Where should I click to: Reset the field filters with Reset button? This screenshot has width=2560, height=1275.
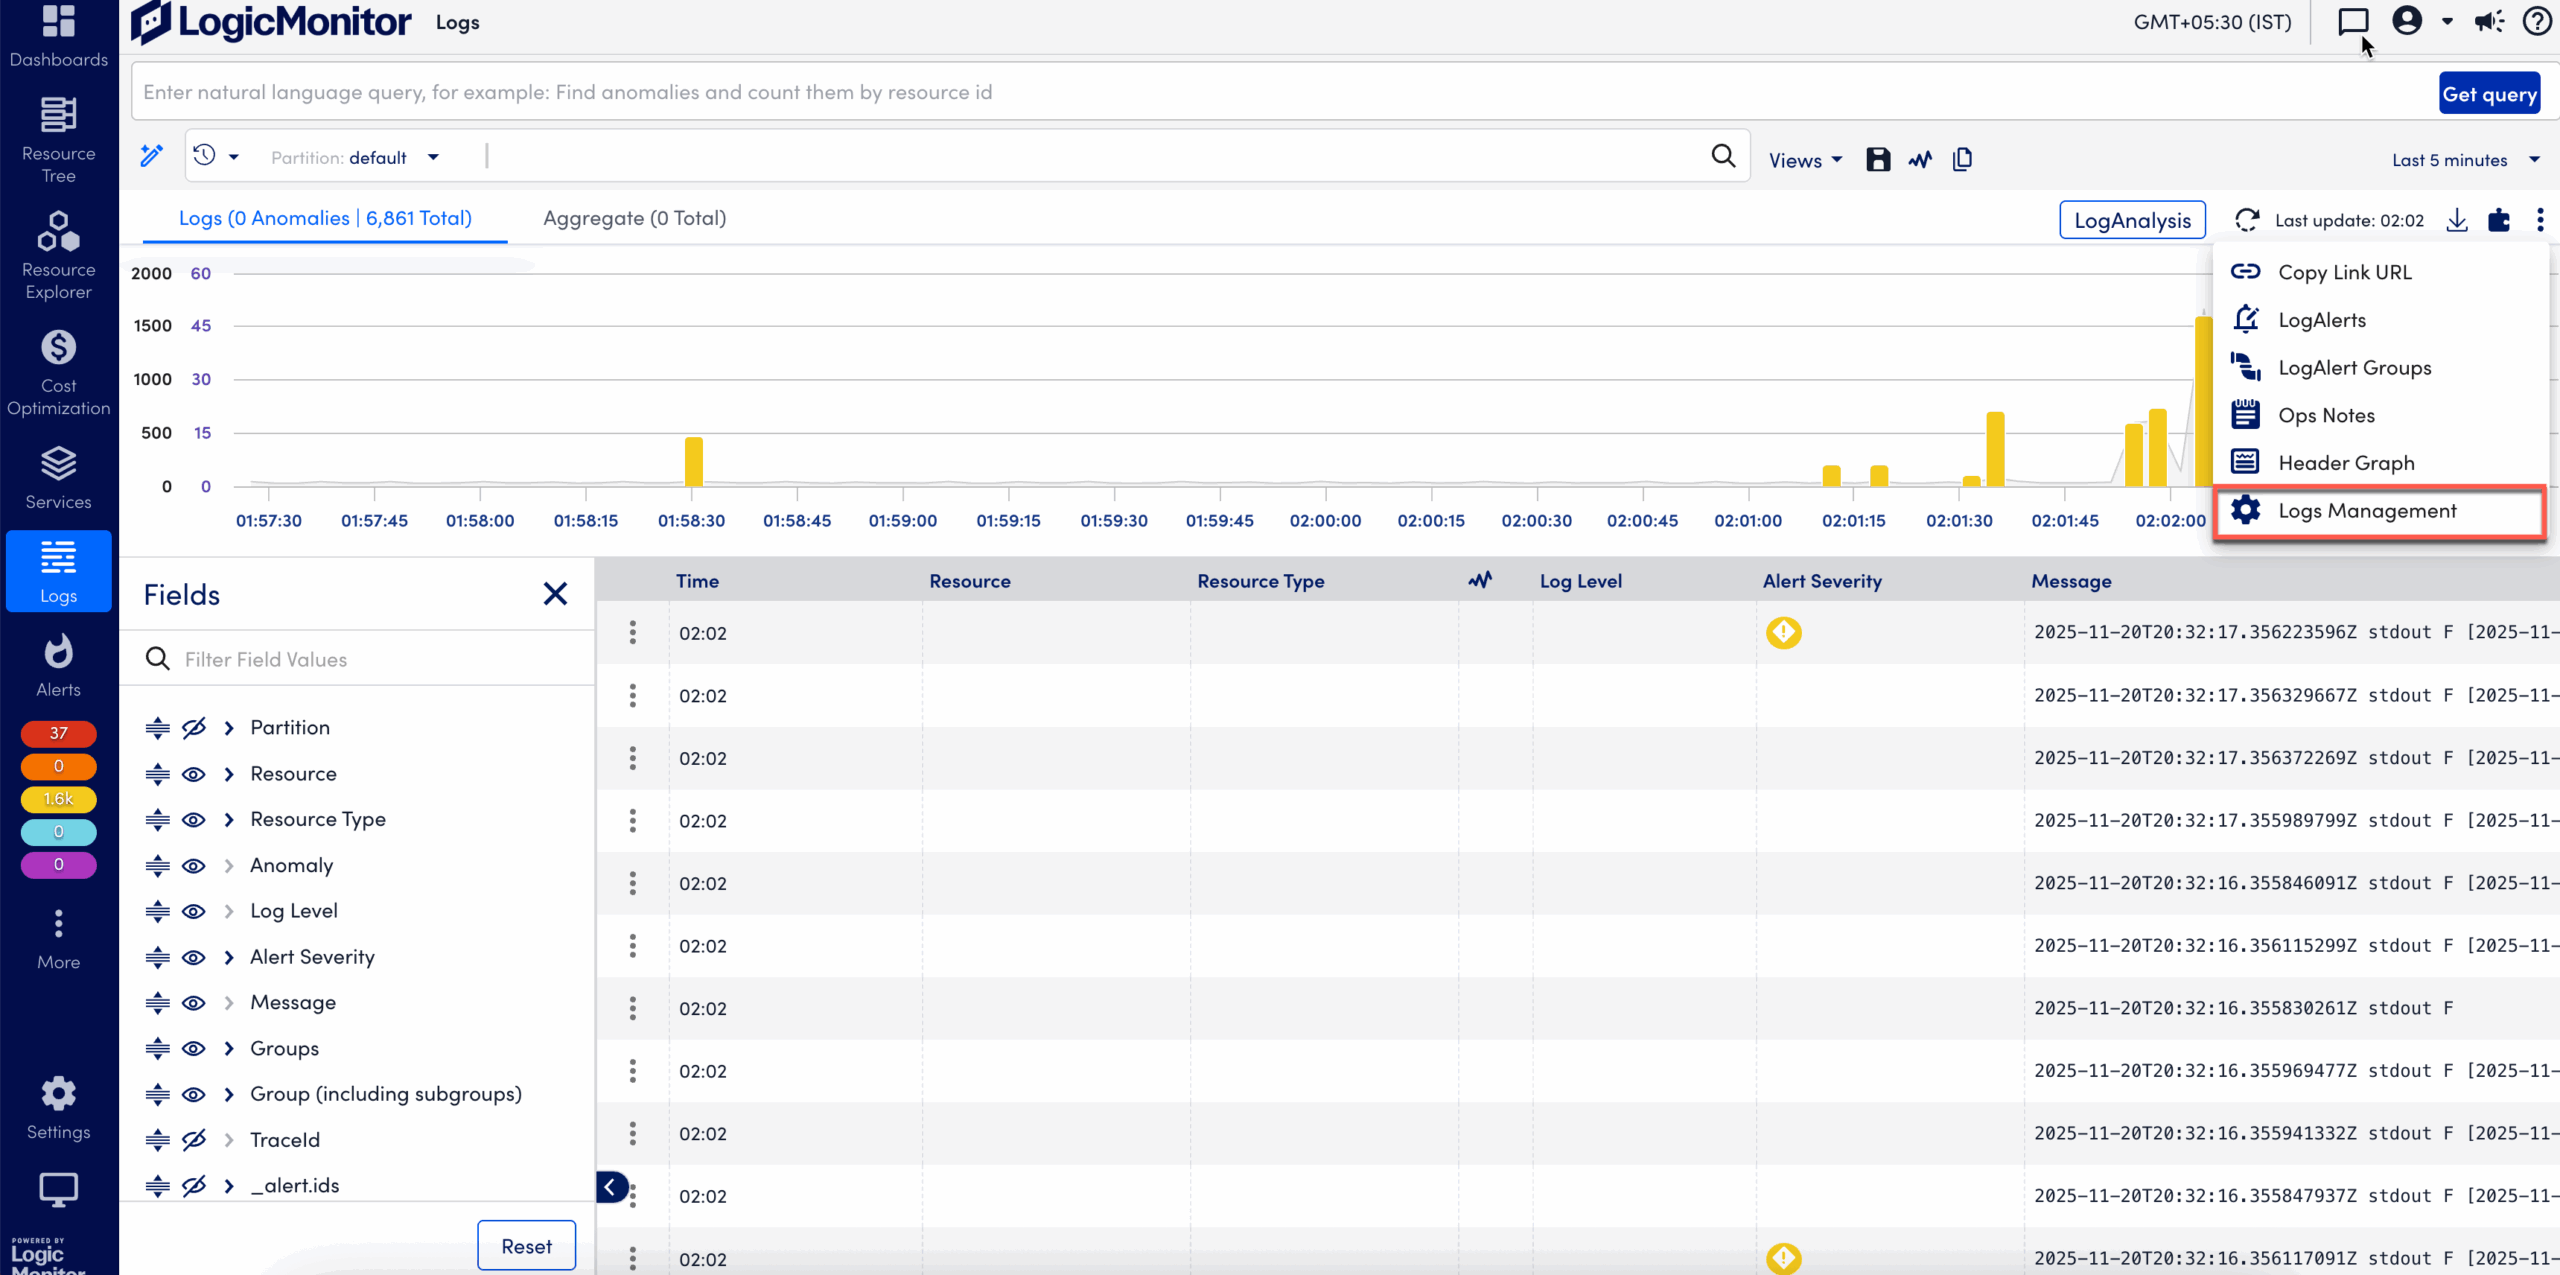pos(527,1245)
